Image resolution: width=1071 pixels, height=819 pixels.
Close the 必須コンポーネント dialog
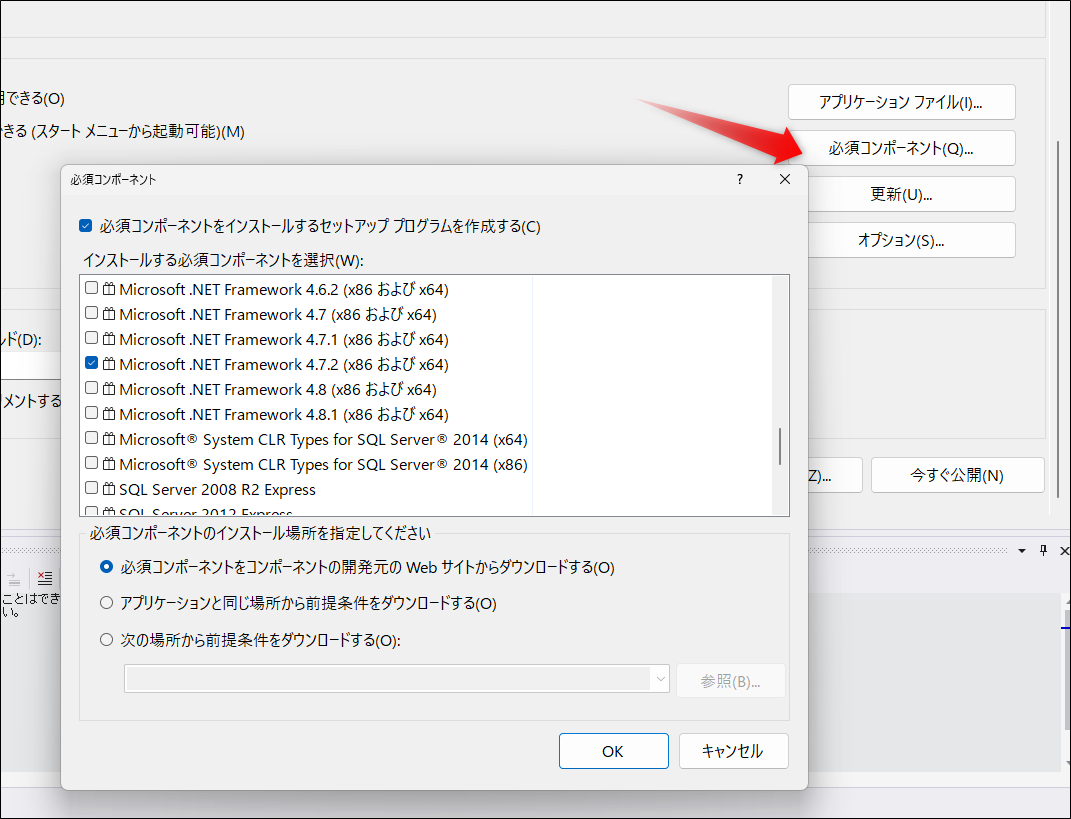pos(785,180)
